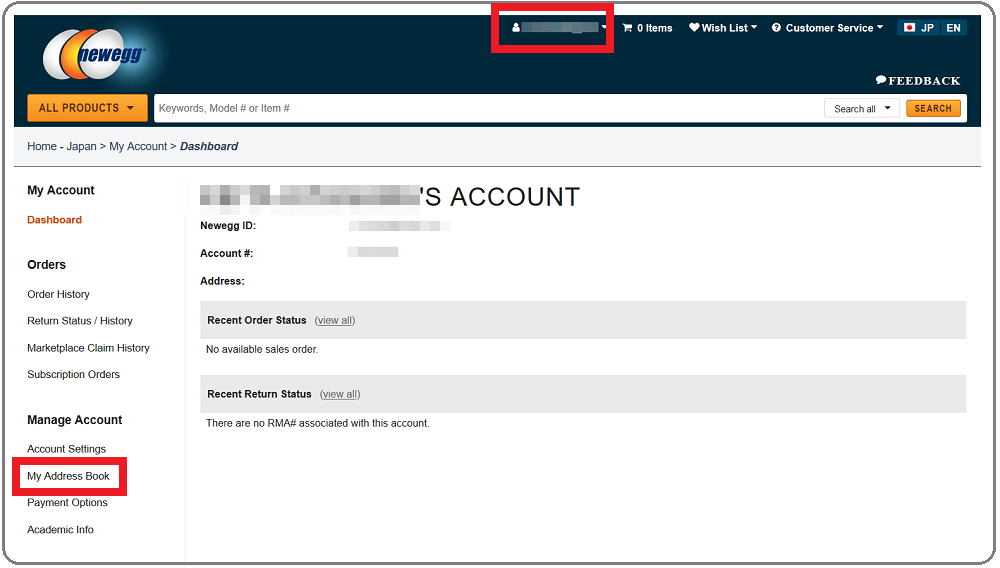Click the 'Orders' sidebar heading
The image size is (1000, 568).
[47, 265]
